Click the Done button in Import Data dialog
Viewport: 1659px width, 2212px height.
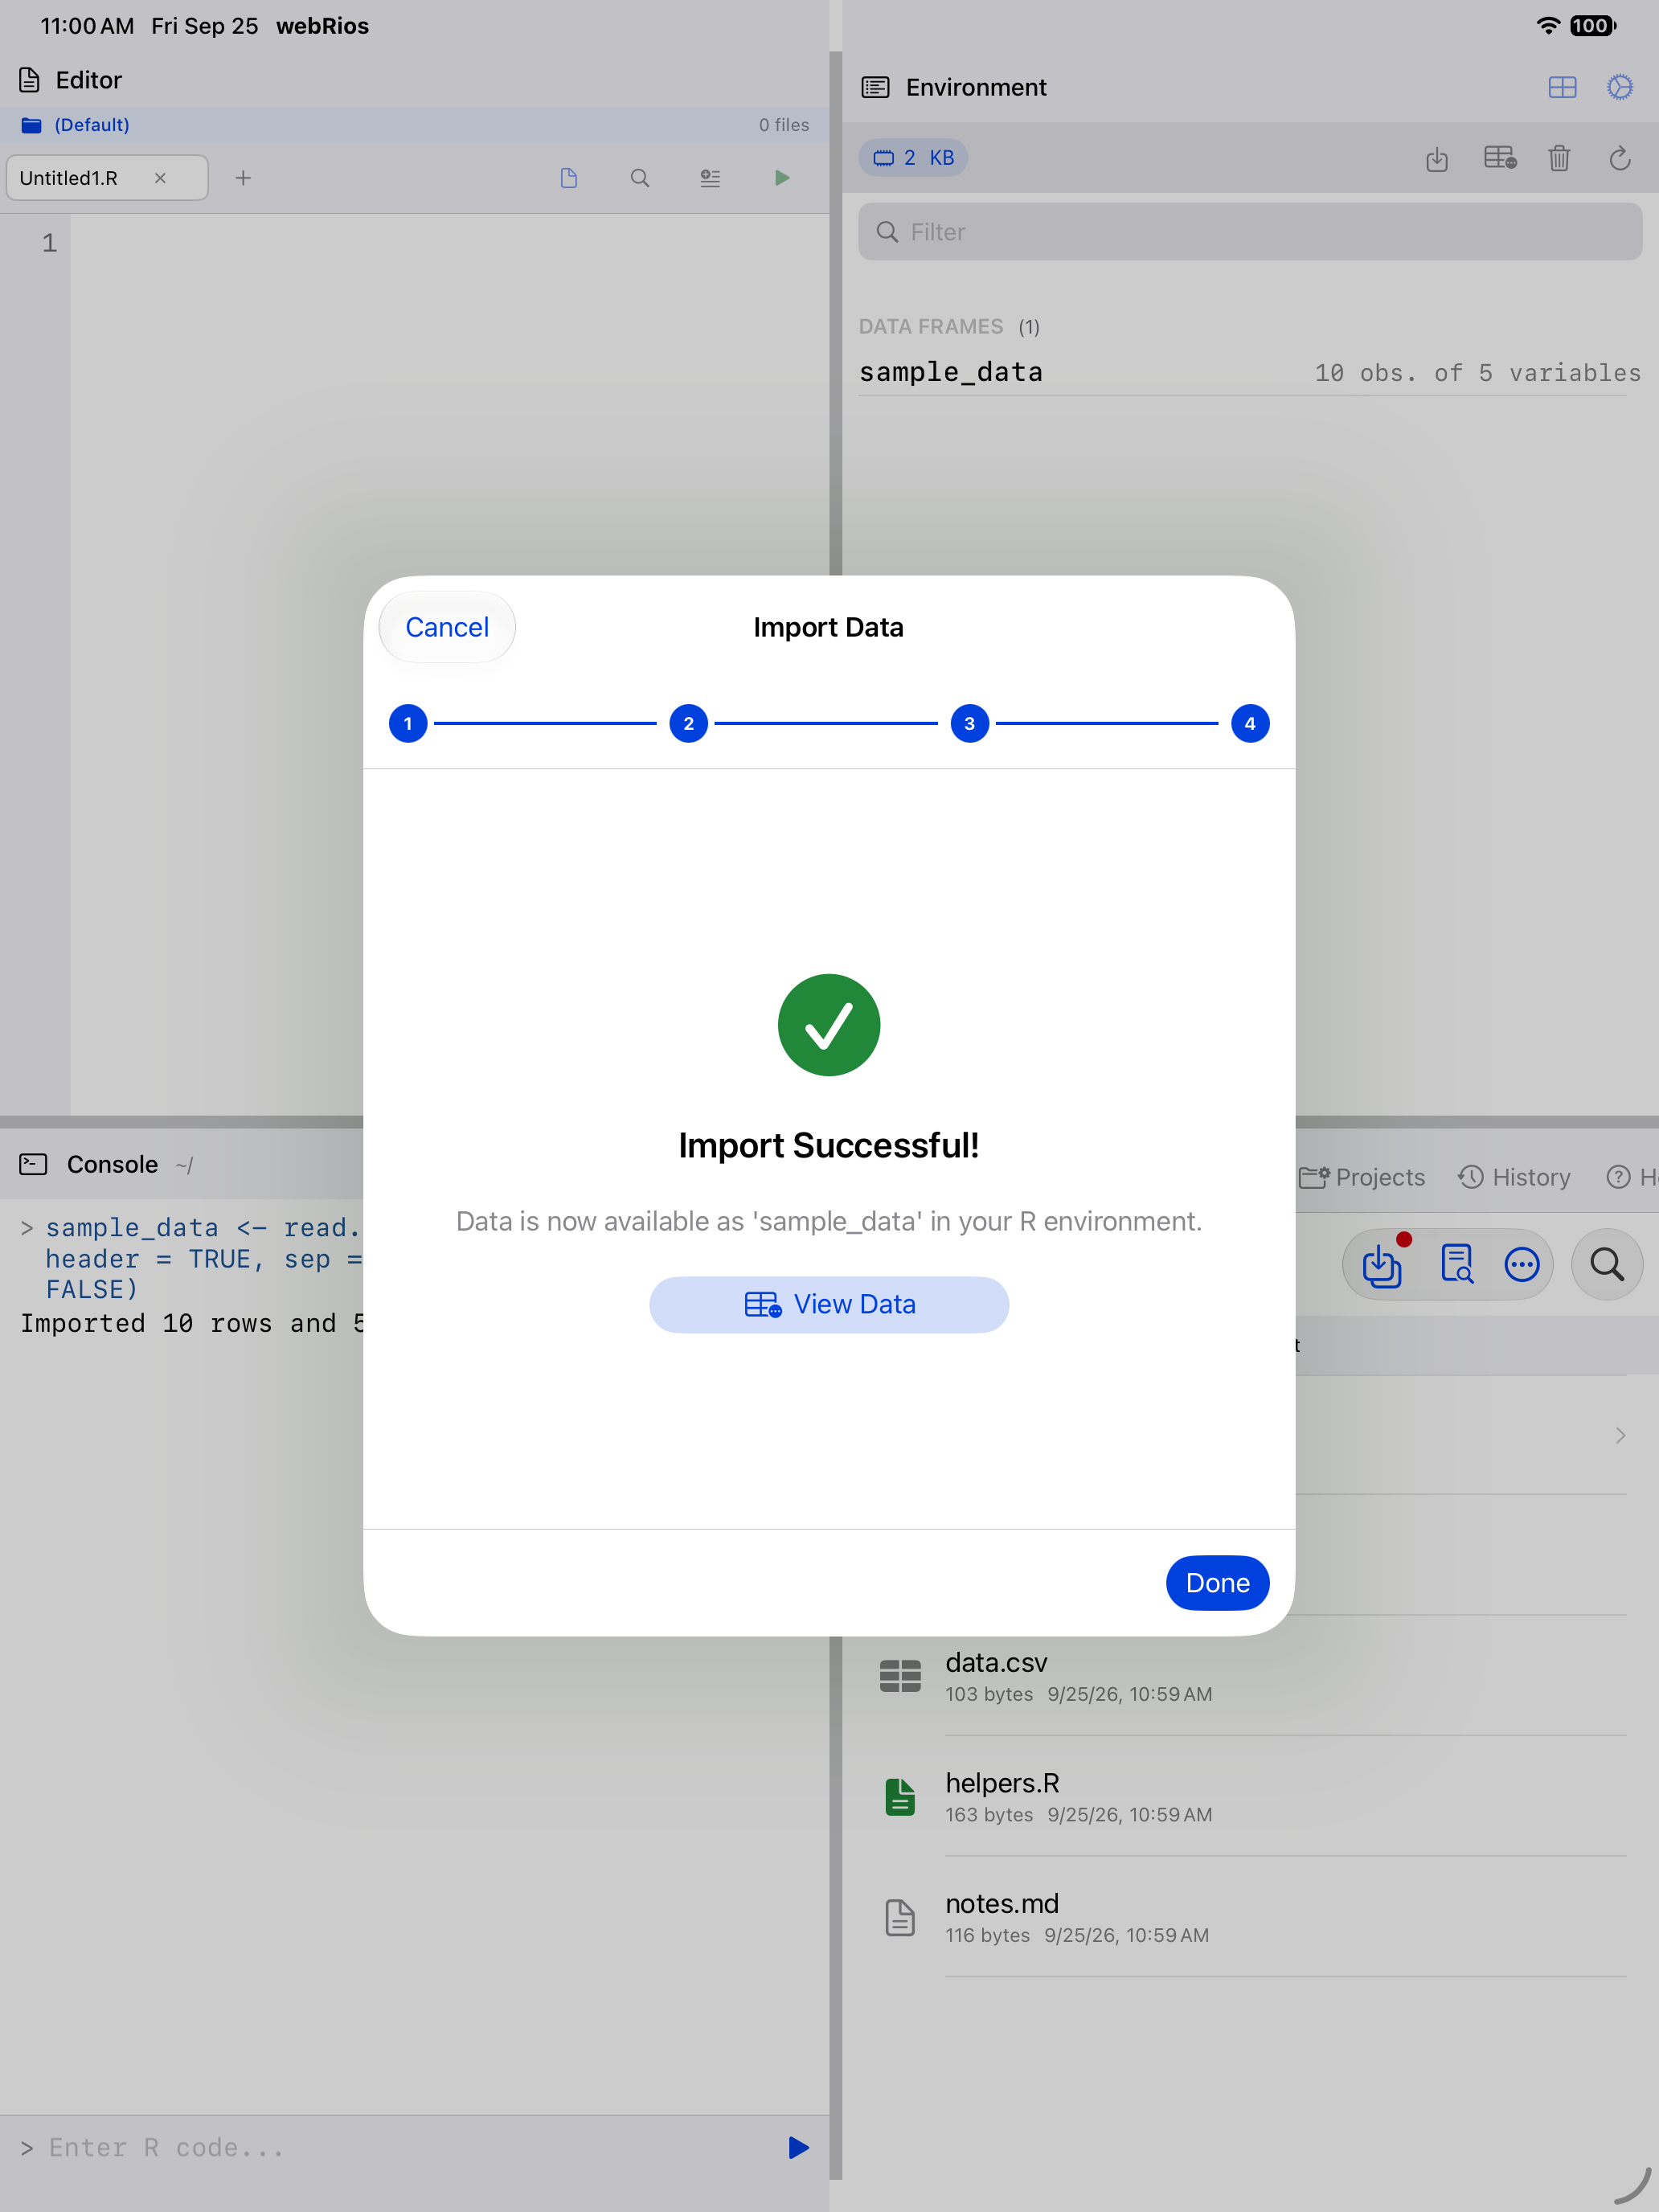click(1217, 1582)
